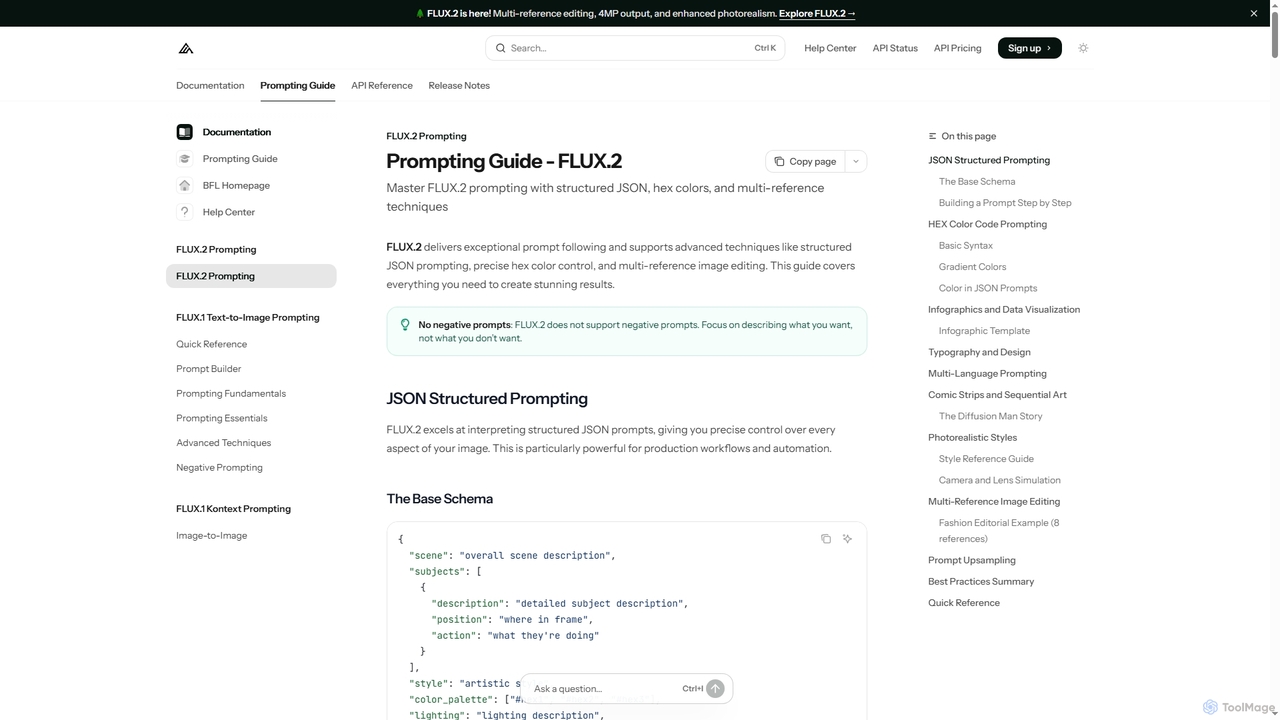Open Prompting Fundamentals sidebar page

click(x=231, y=394)
